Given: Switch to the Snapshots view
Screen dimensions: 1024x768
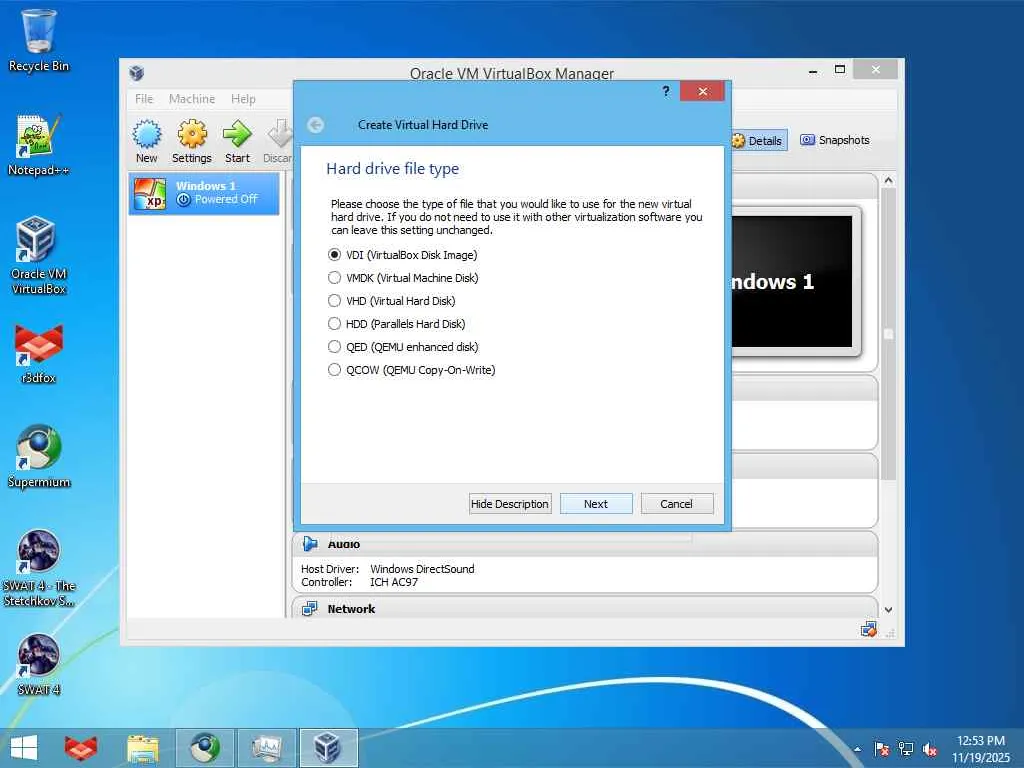Looking at the screenshot, I should click(x=835, y=140).
